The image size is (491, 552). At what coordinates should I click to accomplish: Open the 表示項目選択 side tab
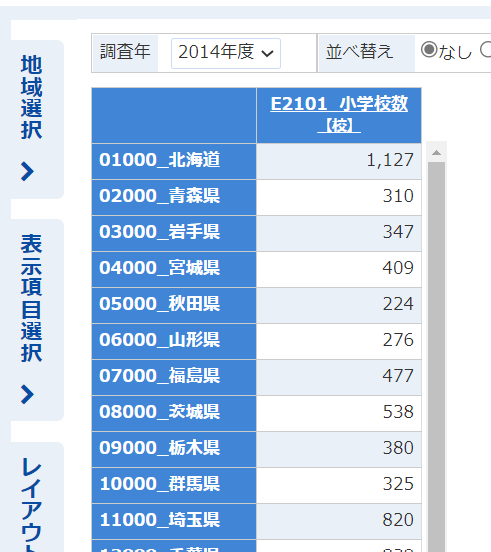[37, 320]
